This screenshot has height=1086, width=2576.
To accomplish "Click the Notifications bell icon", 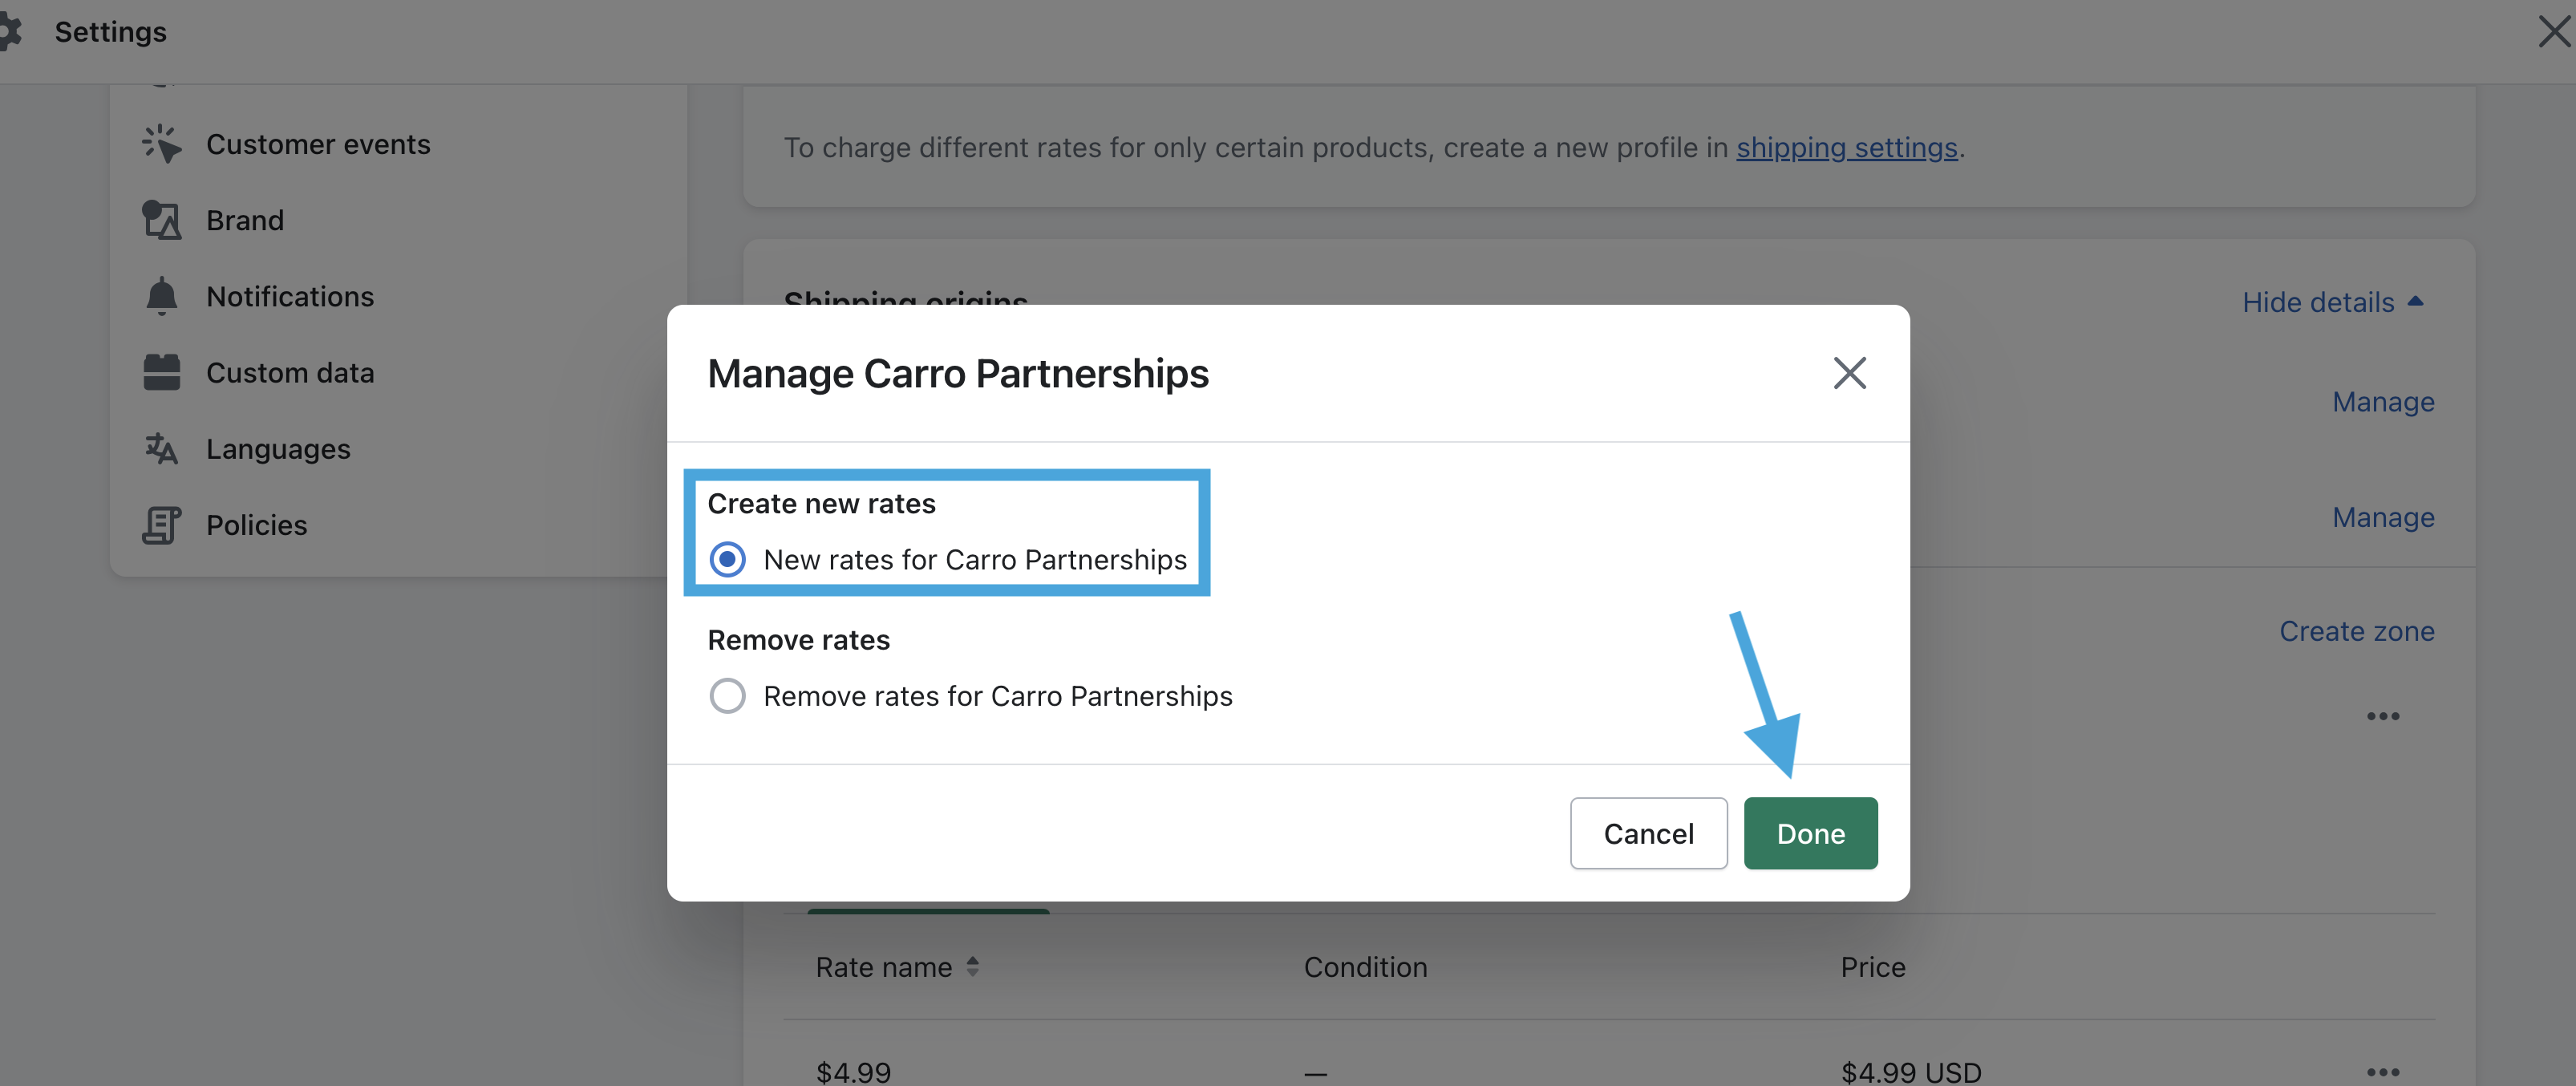I will (x=161, y=297).
